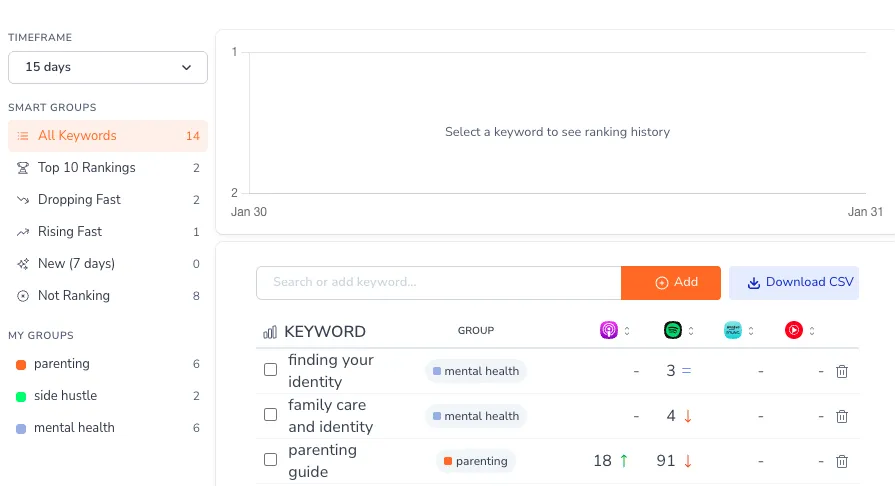This screenshot has width=895, height=486.
Task: Click Spotify rank 4 for family care row
Action: [x=671, y=416]
